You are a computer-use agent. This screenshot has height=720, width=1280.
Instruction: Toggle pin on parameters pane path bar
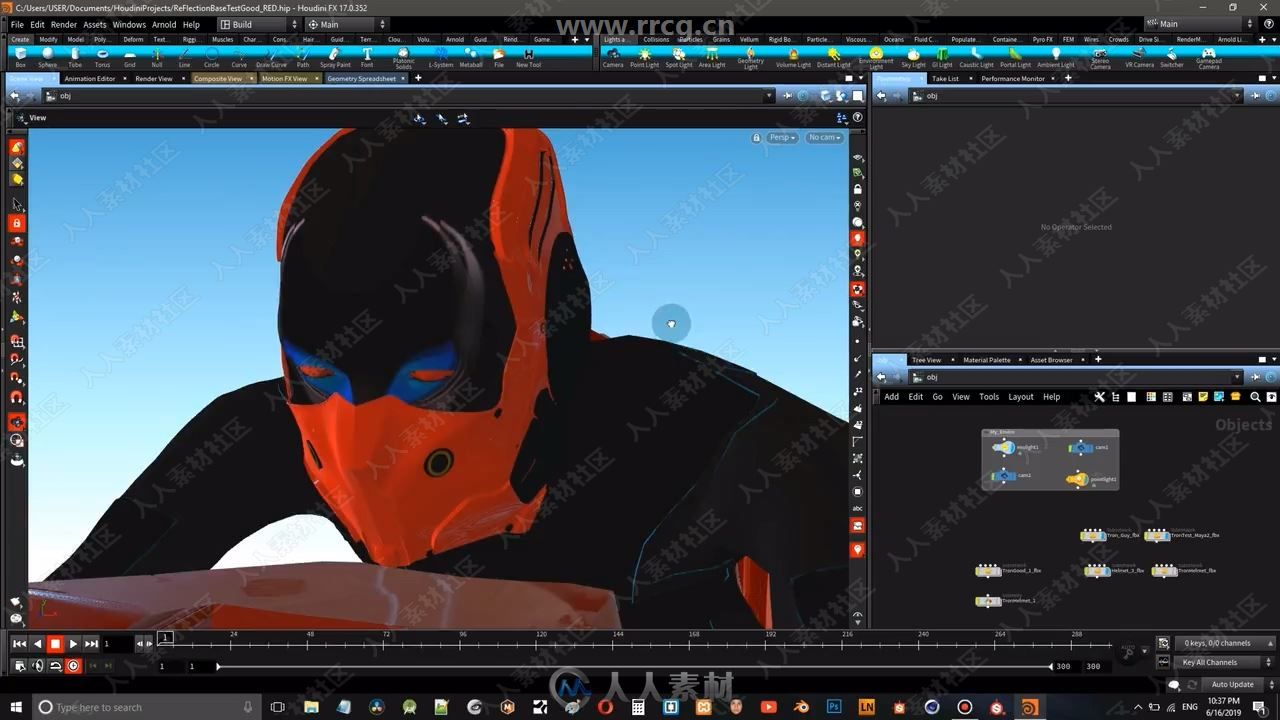pyautogui.click(x=1254, y=96)
